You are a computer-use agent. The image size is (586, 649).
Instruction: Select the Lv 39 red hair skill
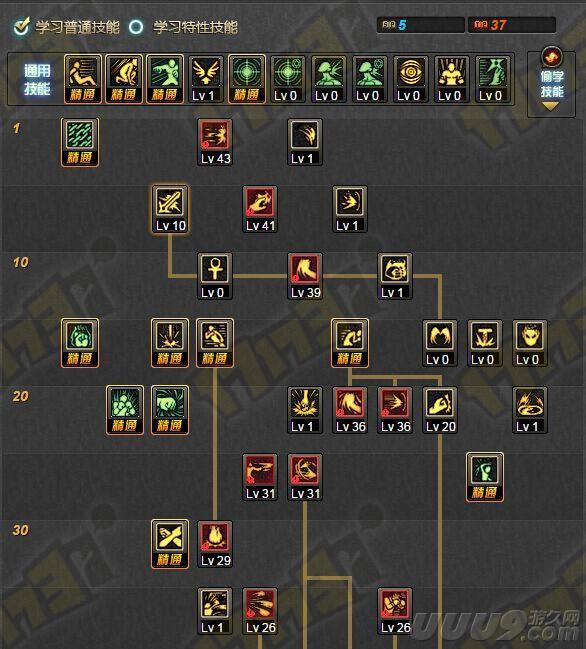(305, 276)
